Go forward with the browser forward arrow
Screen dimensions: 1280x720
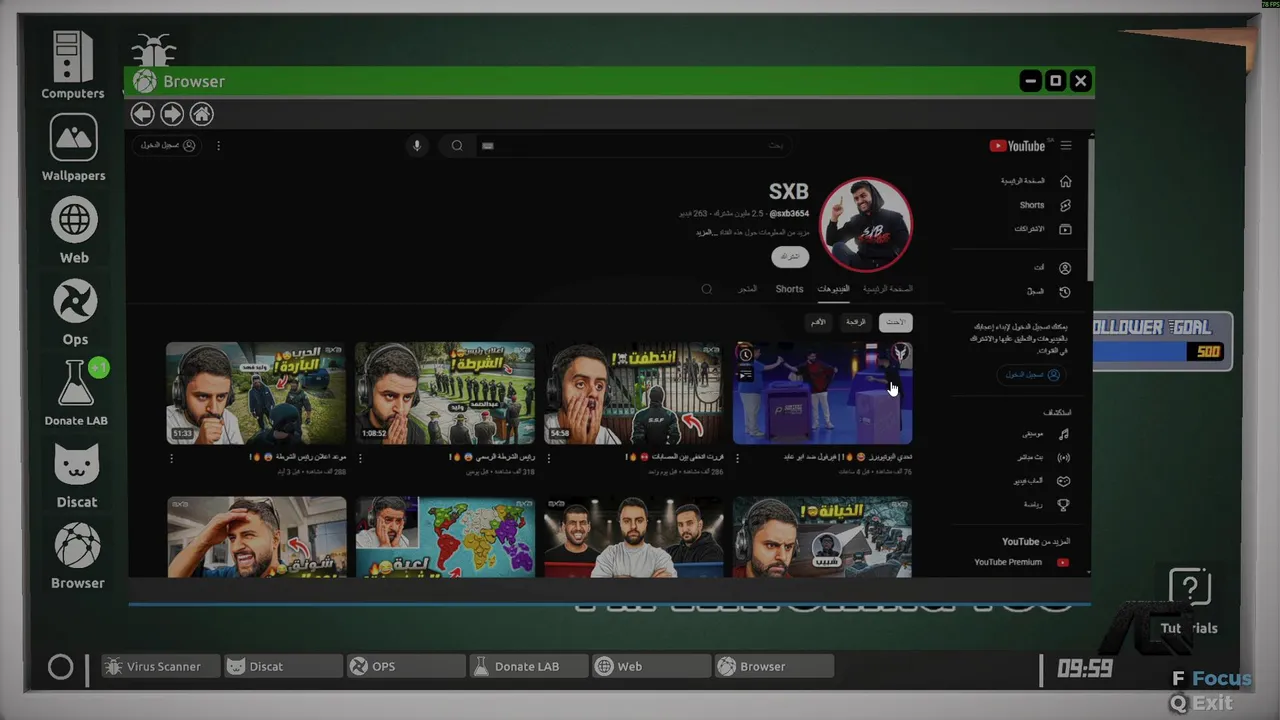coord(172,114)
